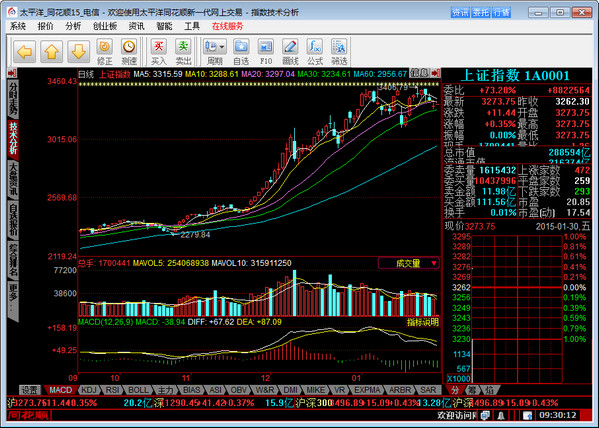Open the 自选 favorites icon

[x=241, y=51]
